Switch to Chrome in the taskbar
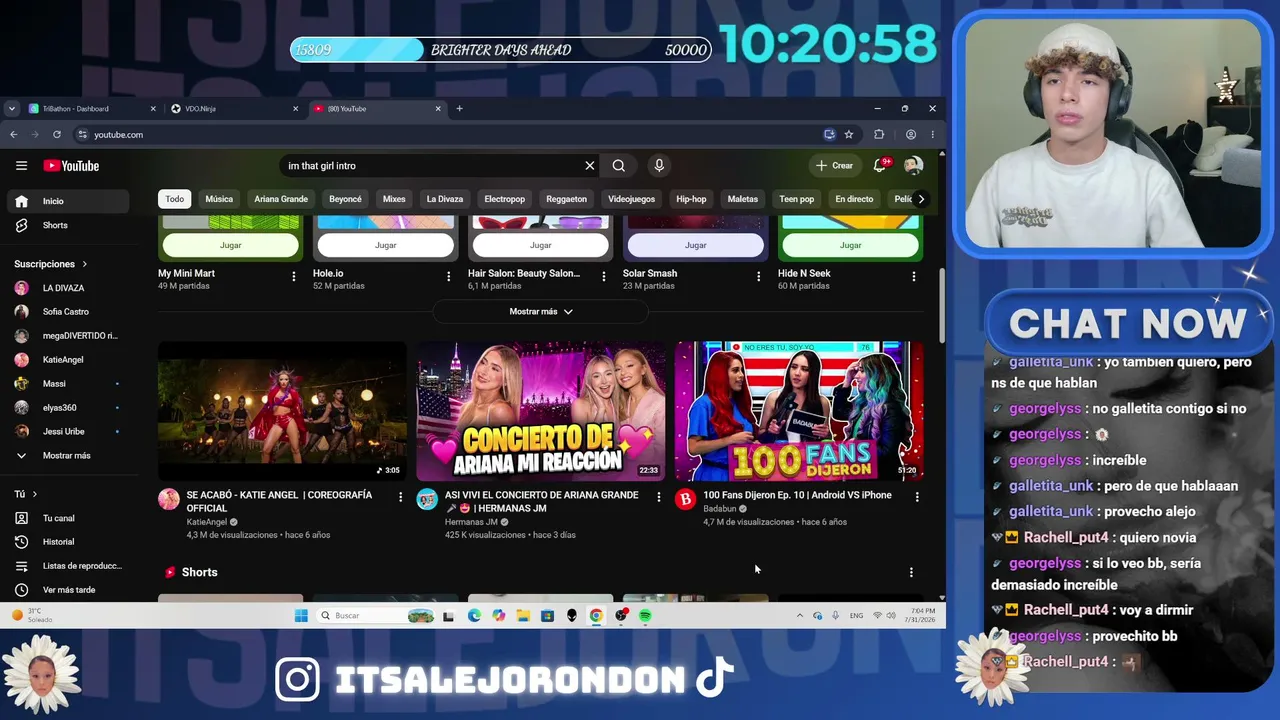 coord(596,616)
